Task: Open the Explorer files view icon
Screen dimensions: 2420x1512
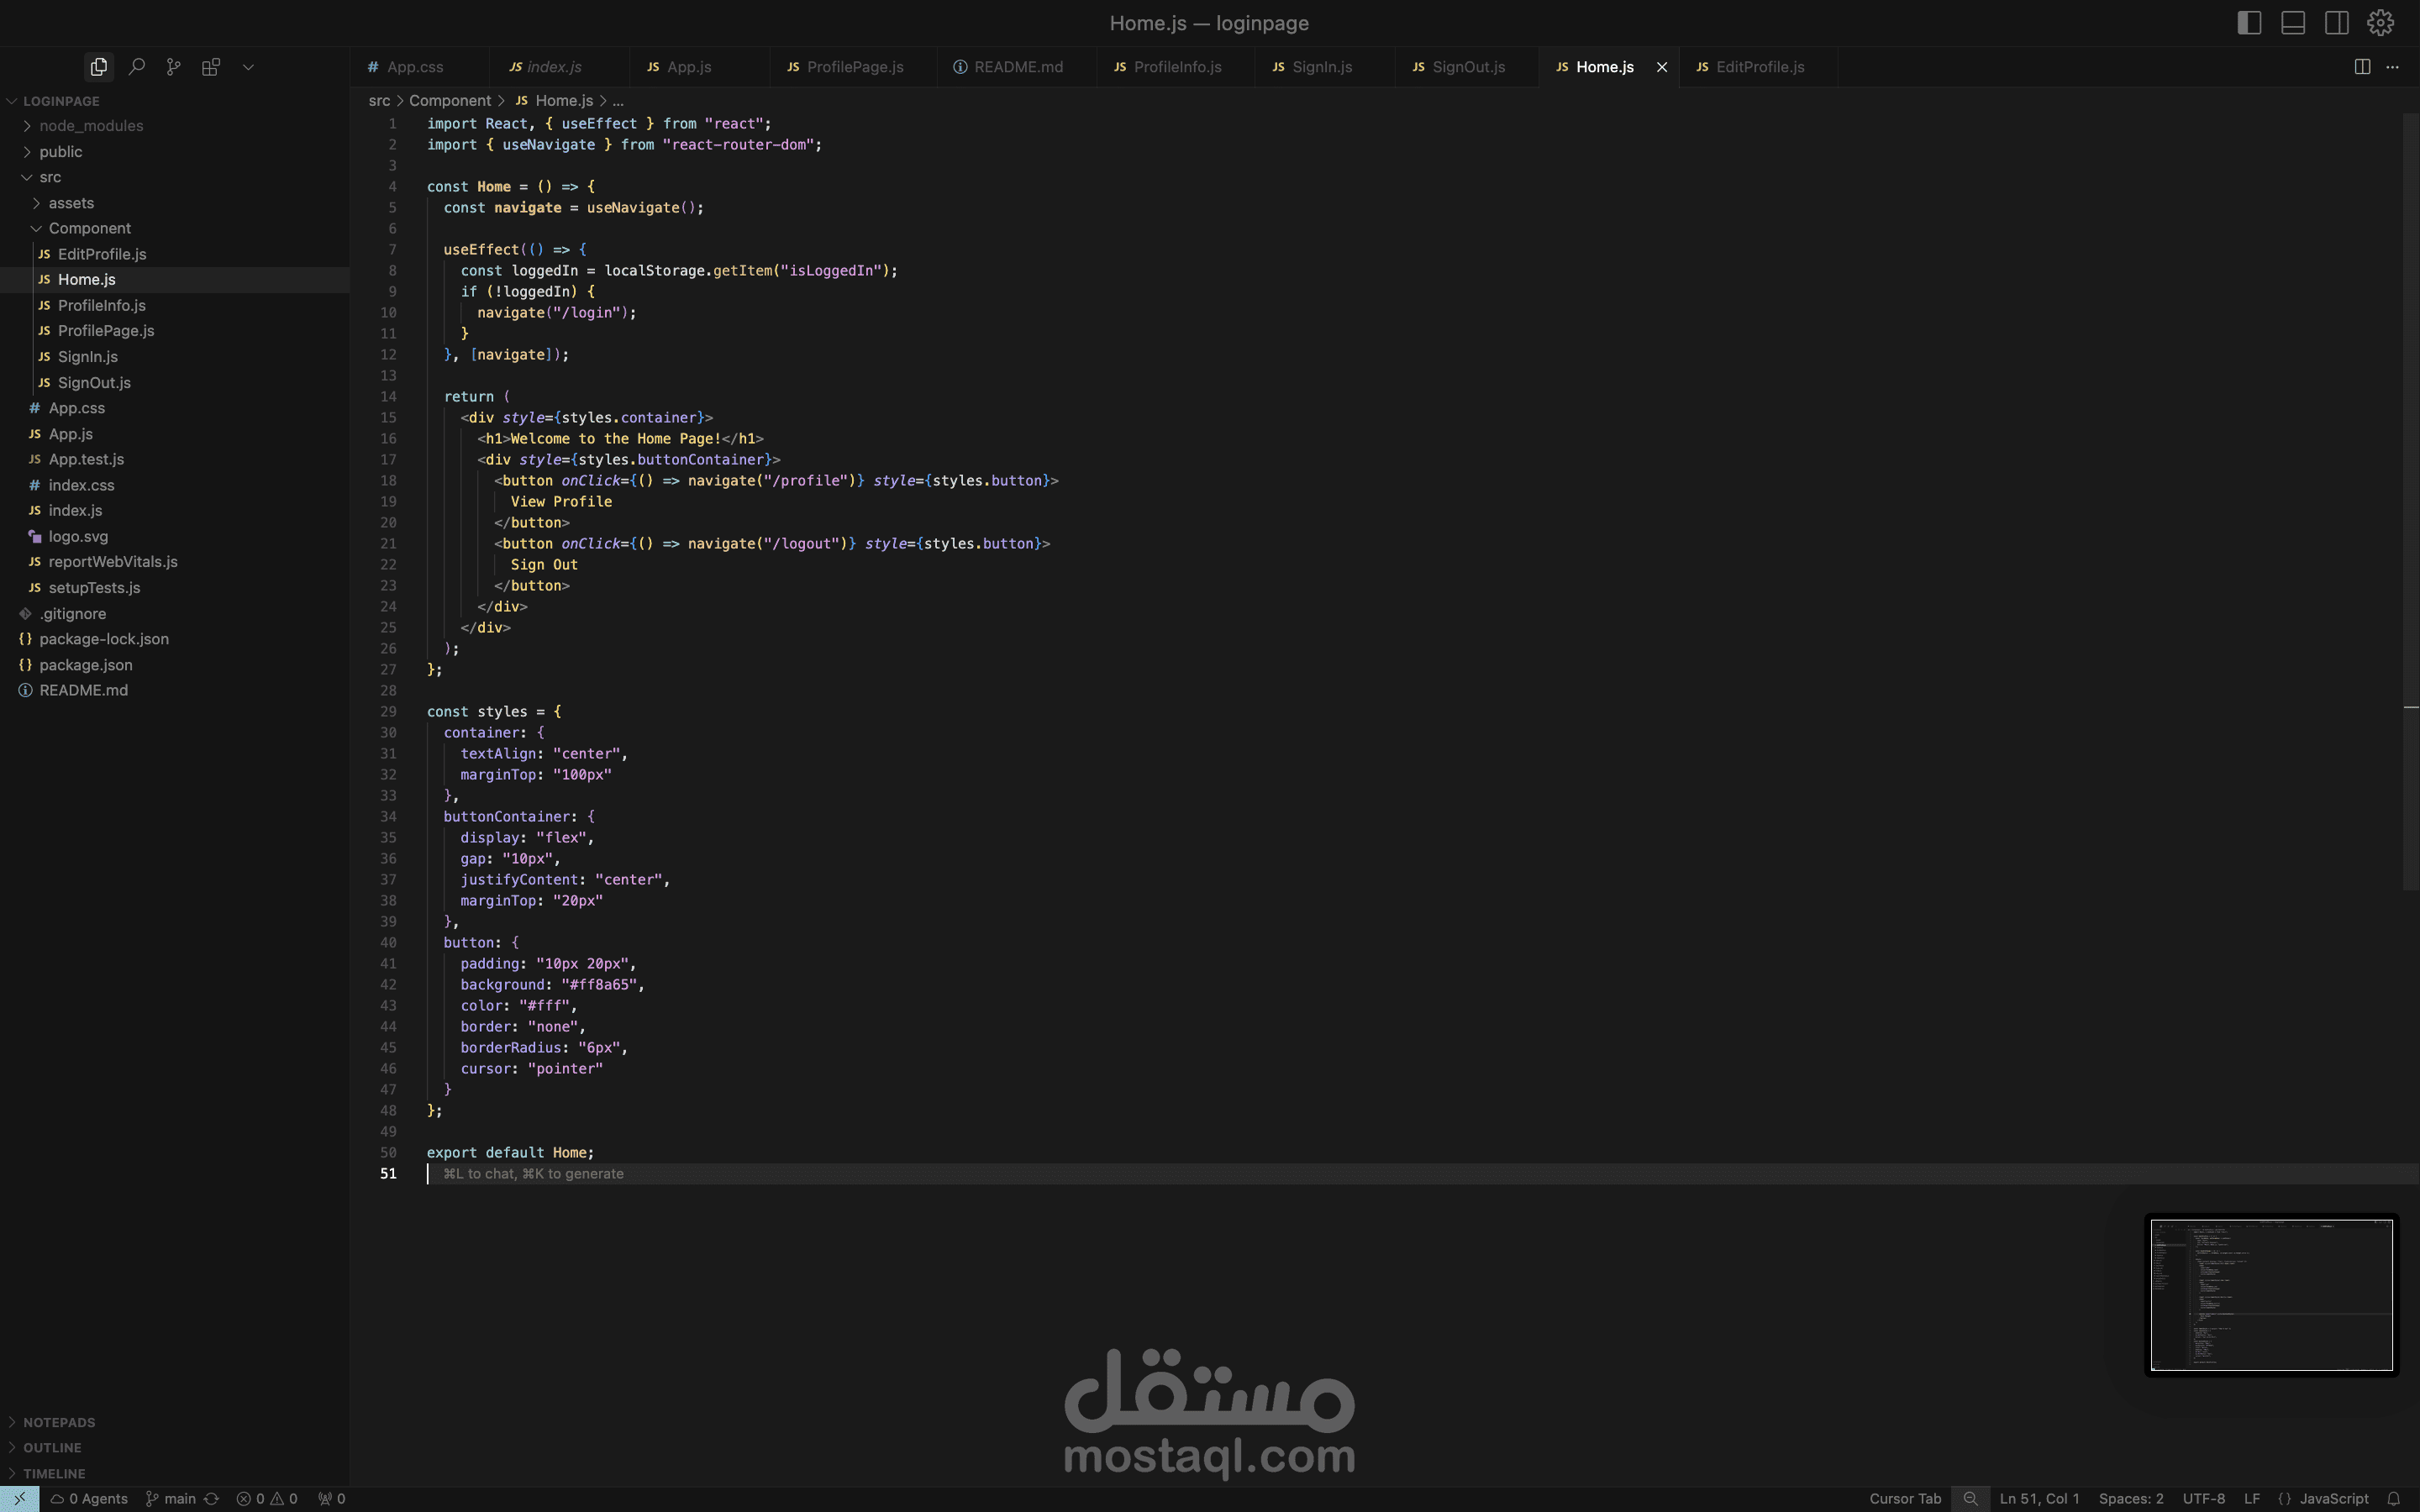Action: [98, 67]
